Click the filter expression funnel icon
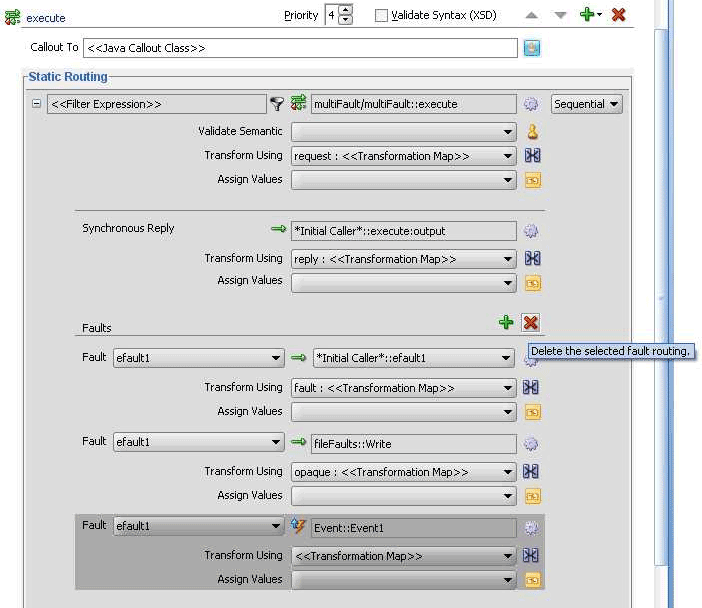This screenshot has width=702, height=608. point(277,104)
